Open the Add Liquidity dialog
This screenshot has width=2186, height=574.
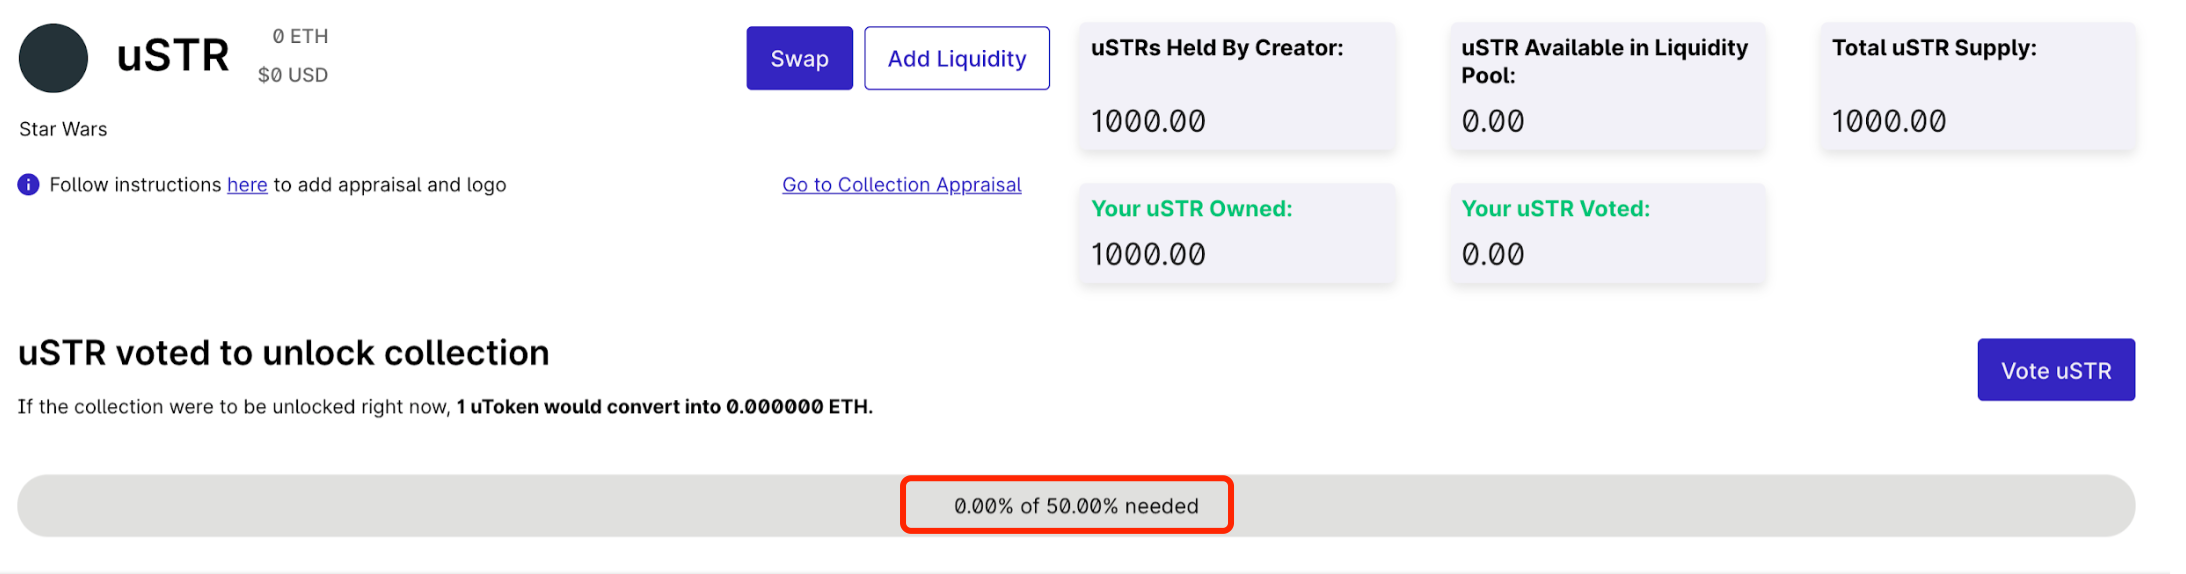point(956,59)
